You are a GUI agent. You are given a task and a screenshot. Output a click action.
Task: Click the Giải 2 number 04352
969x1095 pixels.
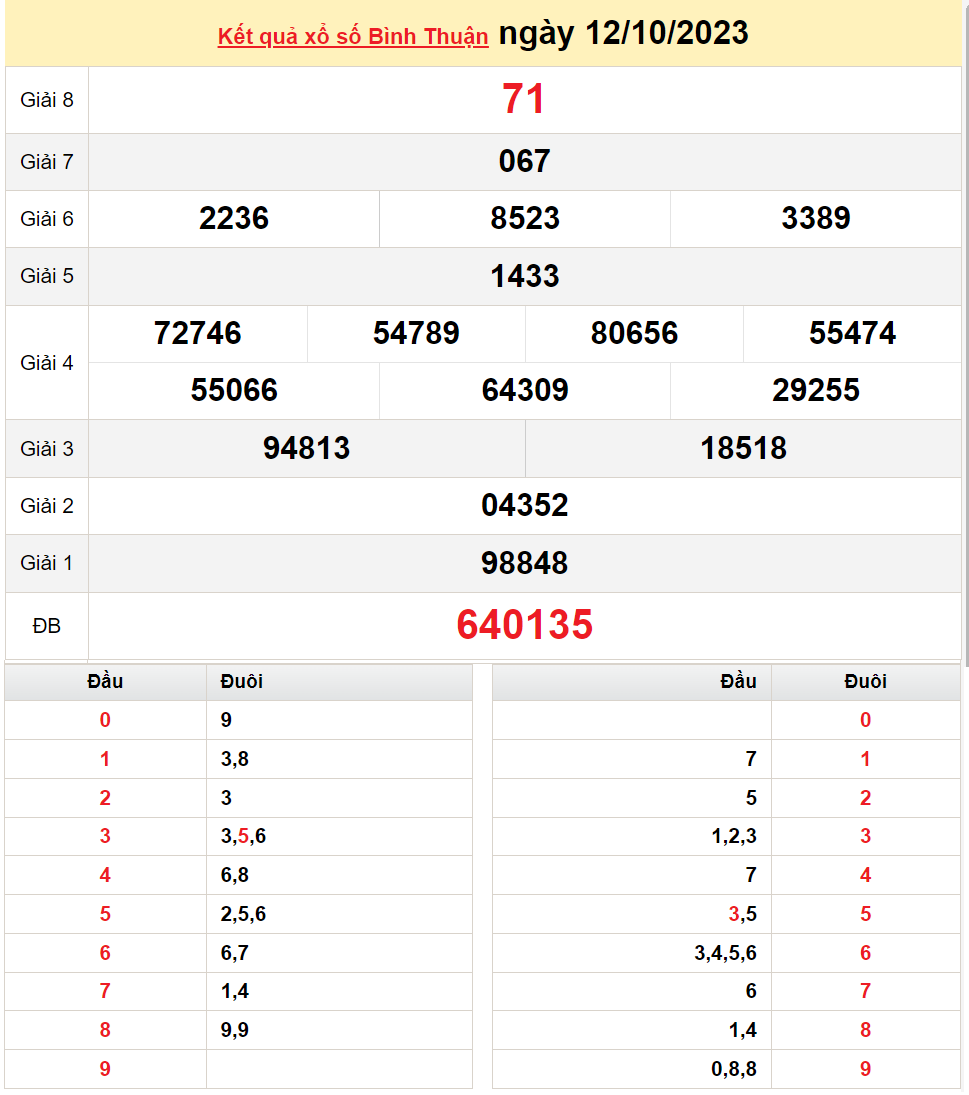[x=524, y=505]
